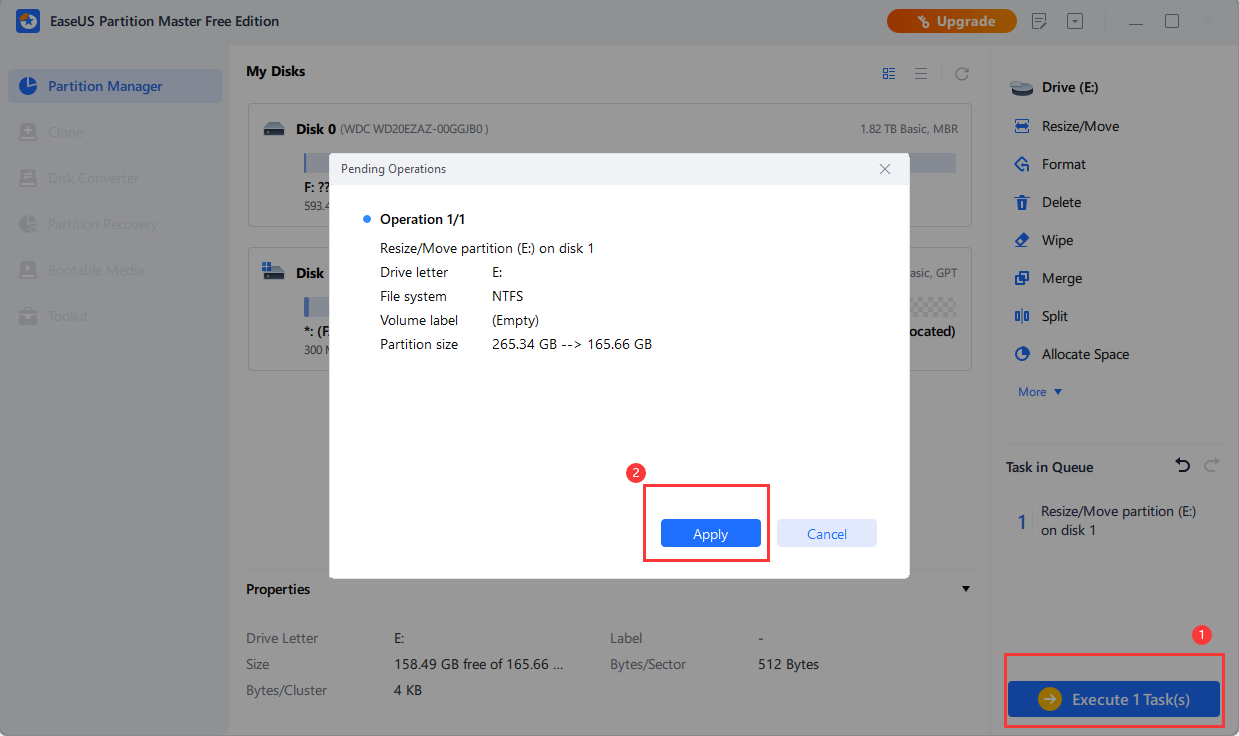Open the feedback note icon beside Upgrade
Screen dimensions: 1239x736
click(x=1039, y=21)
